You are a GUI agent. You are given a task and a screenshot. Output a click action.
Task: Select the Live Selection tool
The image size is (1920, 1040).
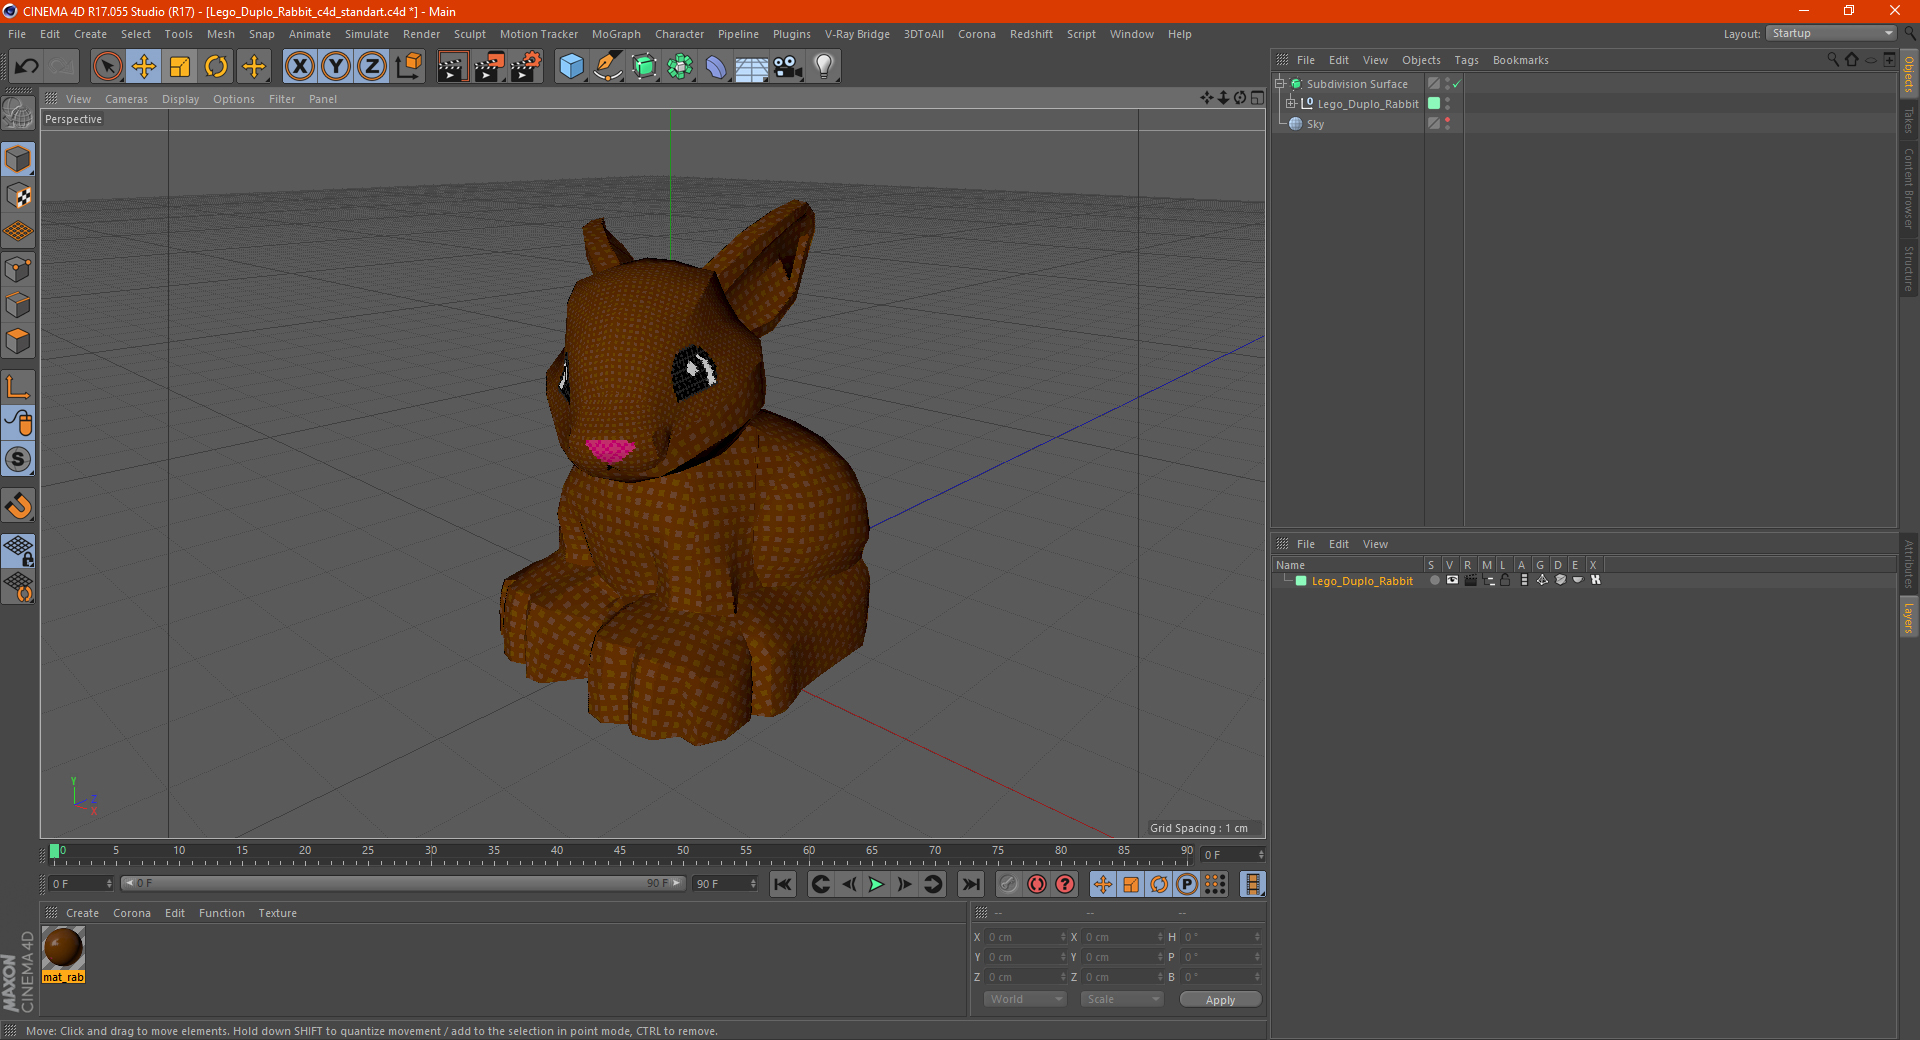pyautogui.click(x=107, y=67)
